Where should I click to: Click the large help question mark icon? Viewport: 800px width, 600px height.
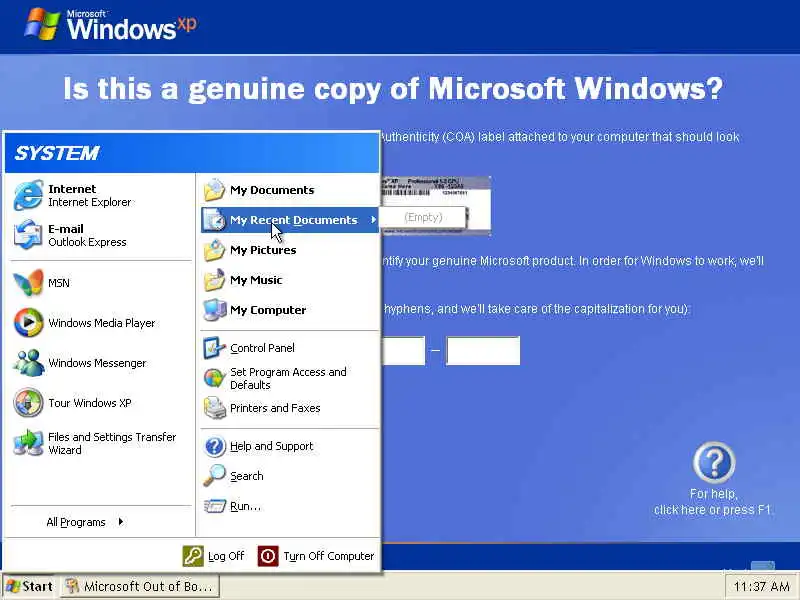(x=714, y=463)
